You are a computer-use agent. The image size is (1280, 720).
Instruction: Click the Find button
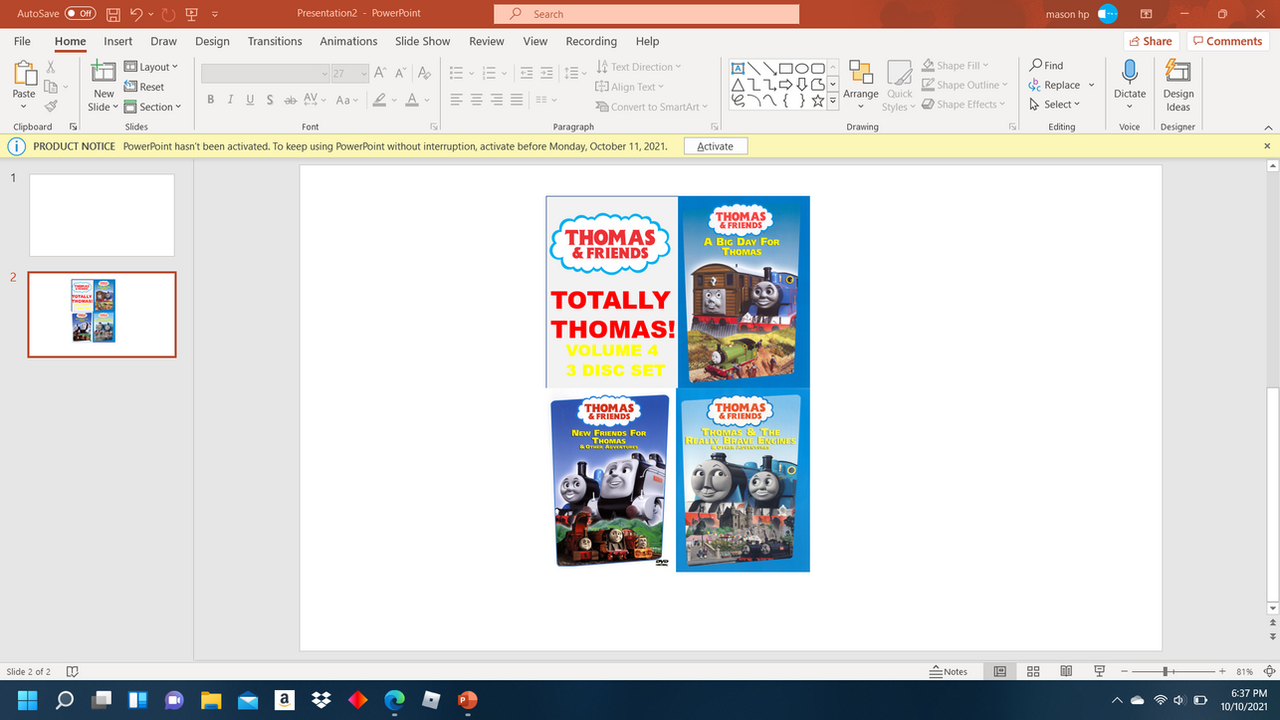pyautogui.click(x=1046, y=65)
